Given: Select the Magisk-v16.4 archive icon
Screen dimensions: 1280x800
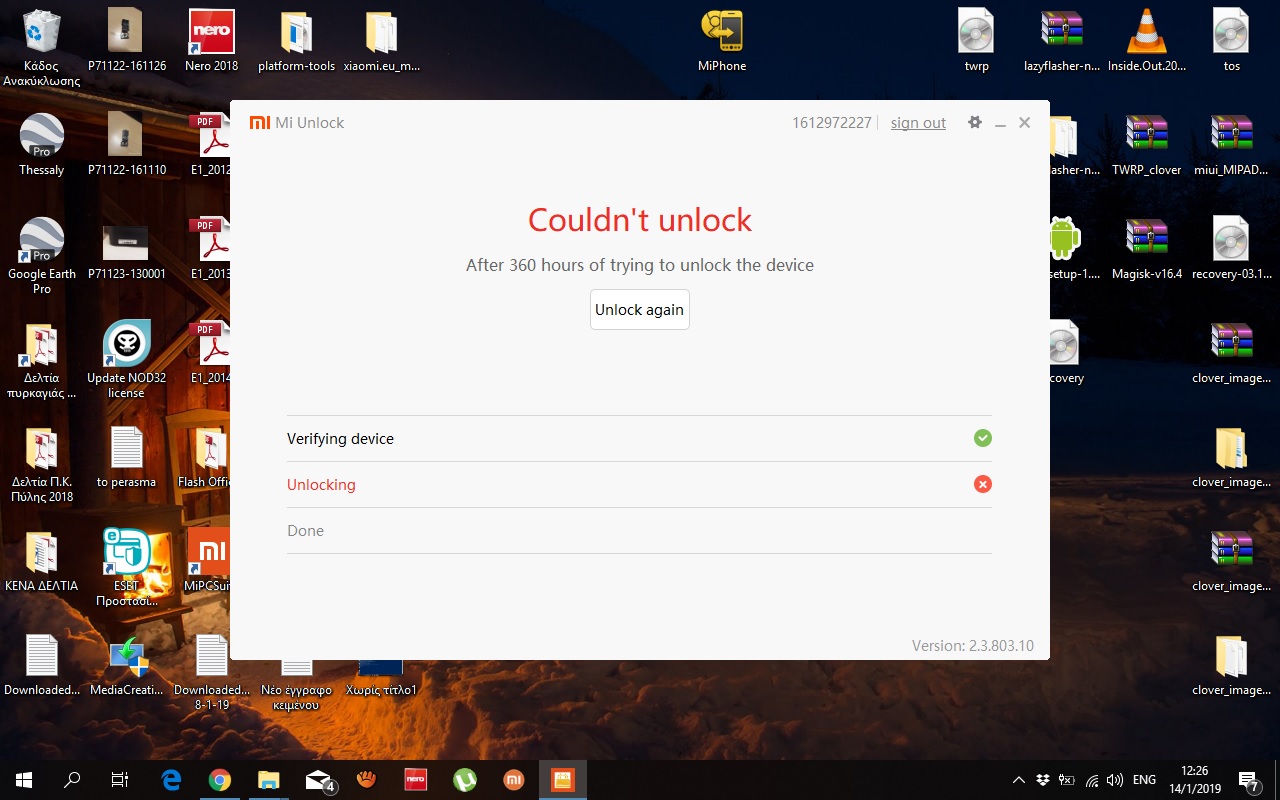Looking at the screenshot, I should [x=1147, y=250].
